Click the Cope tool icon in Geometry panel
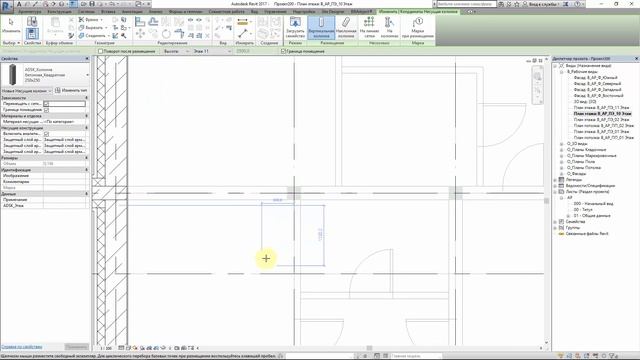The width and height of the screenshot is (640, 360). point(91,20)
